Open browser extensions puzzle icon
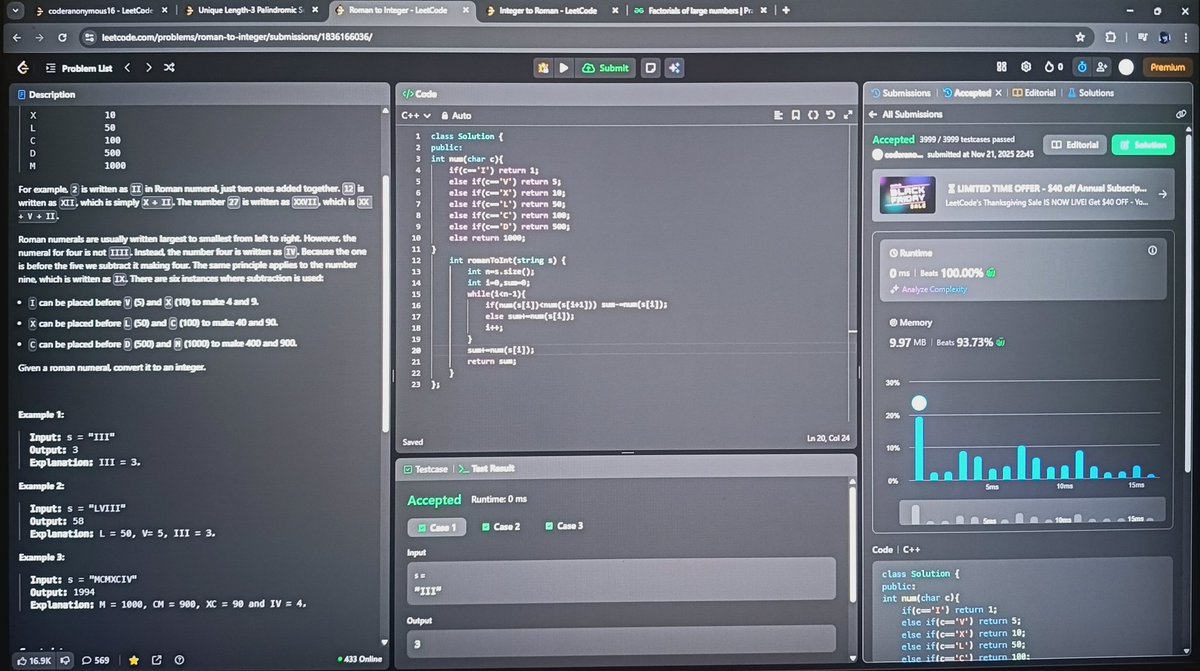 pyautogui.click(x=1112, y=36)
